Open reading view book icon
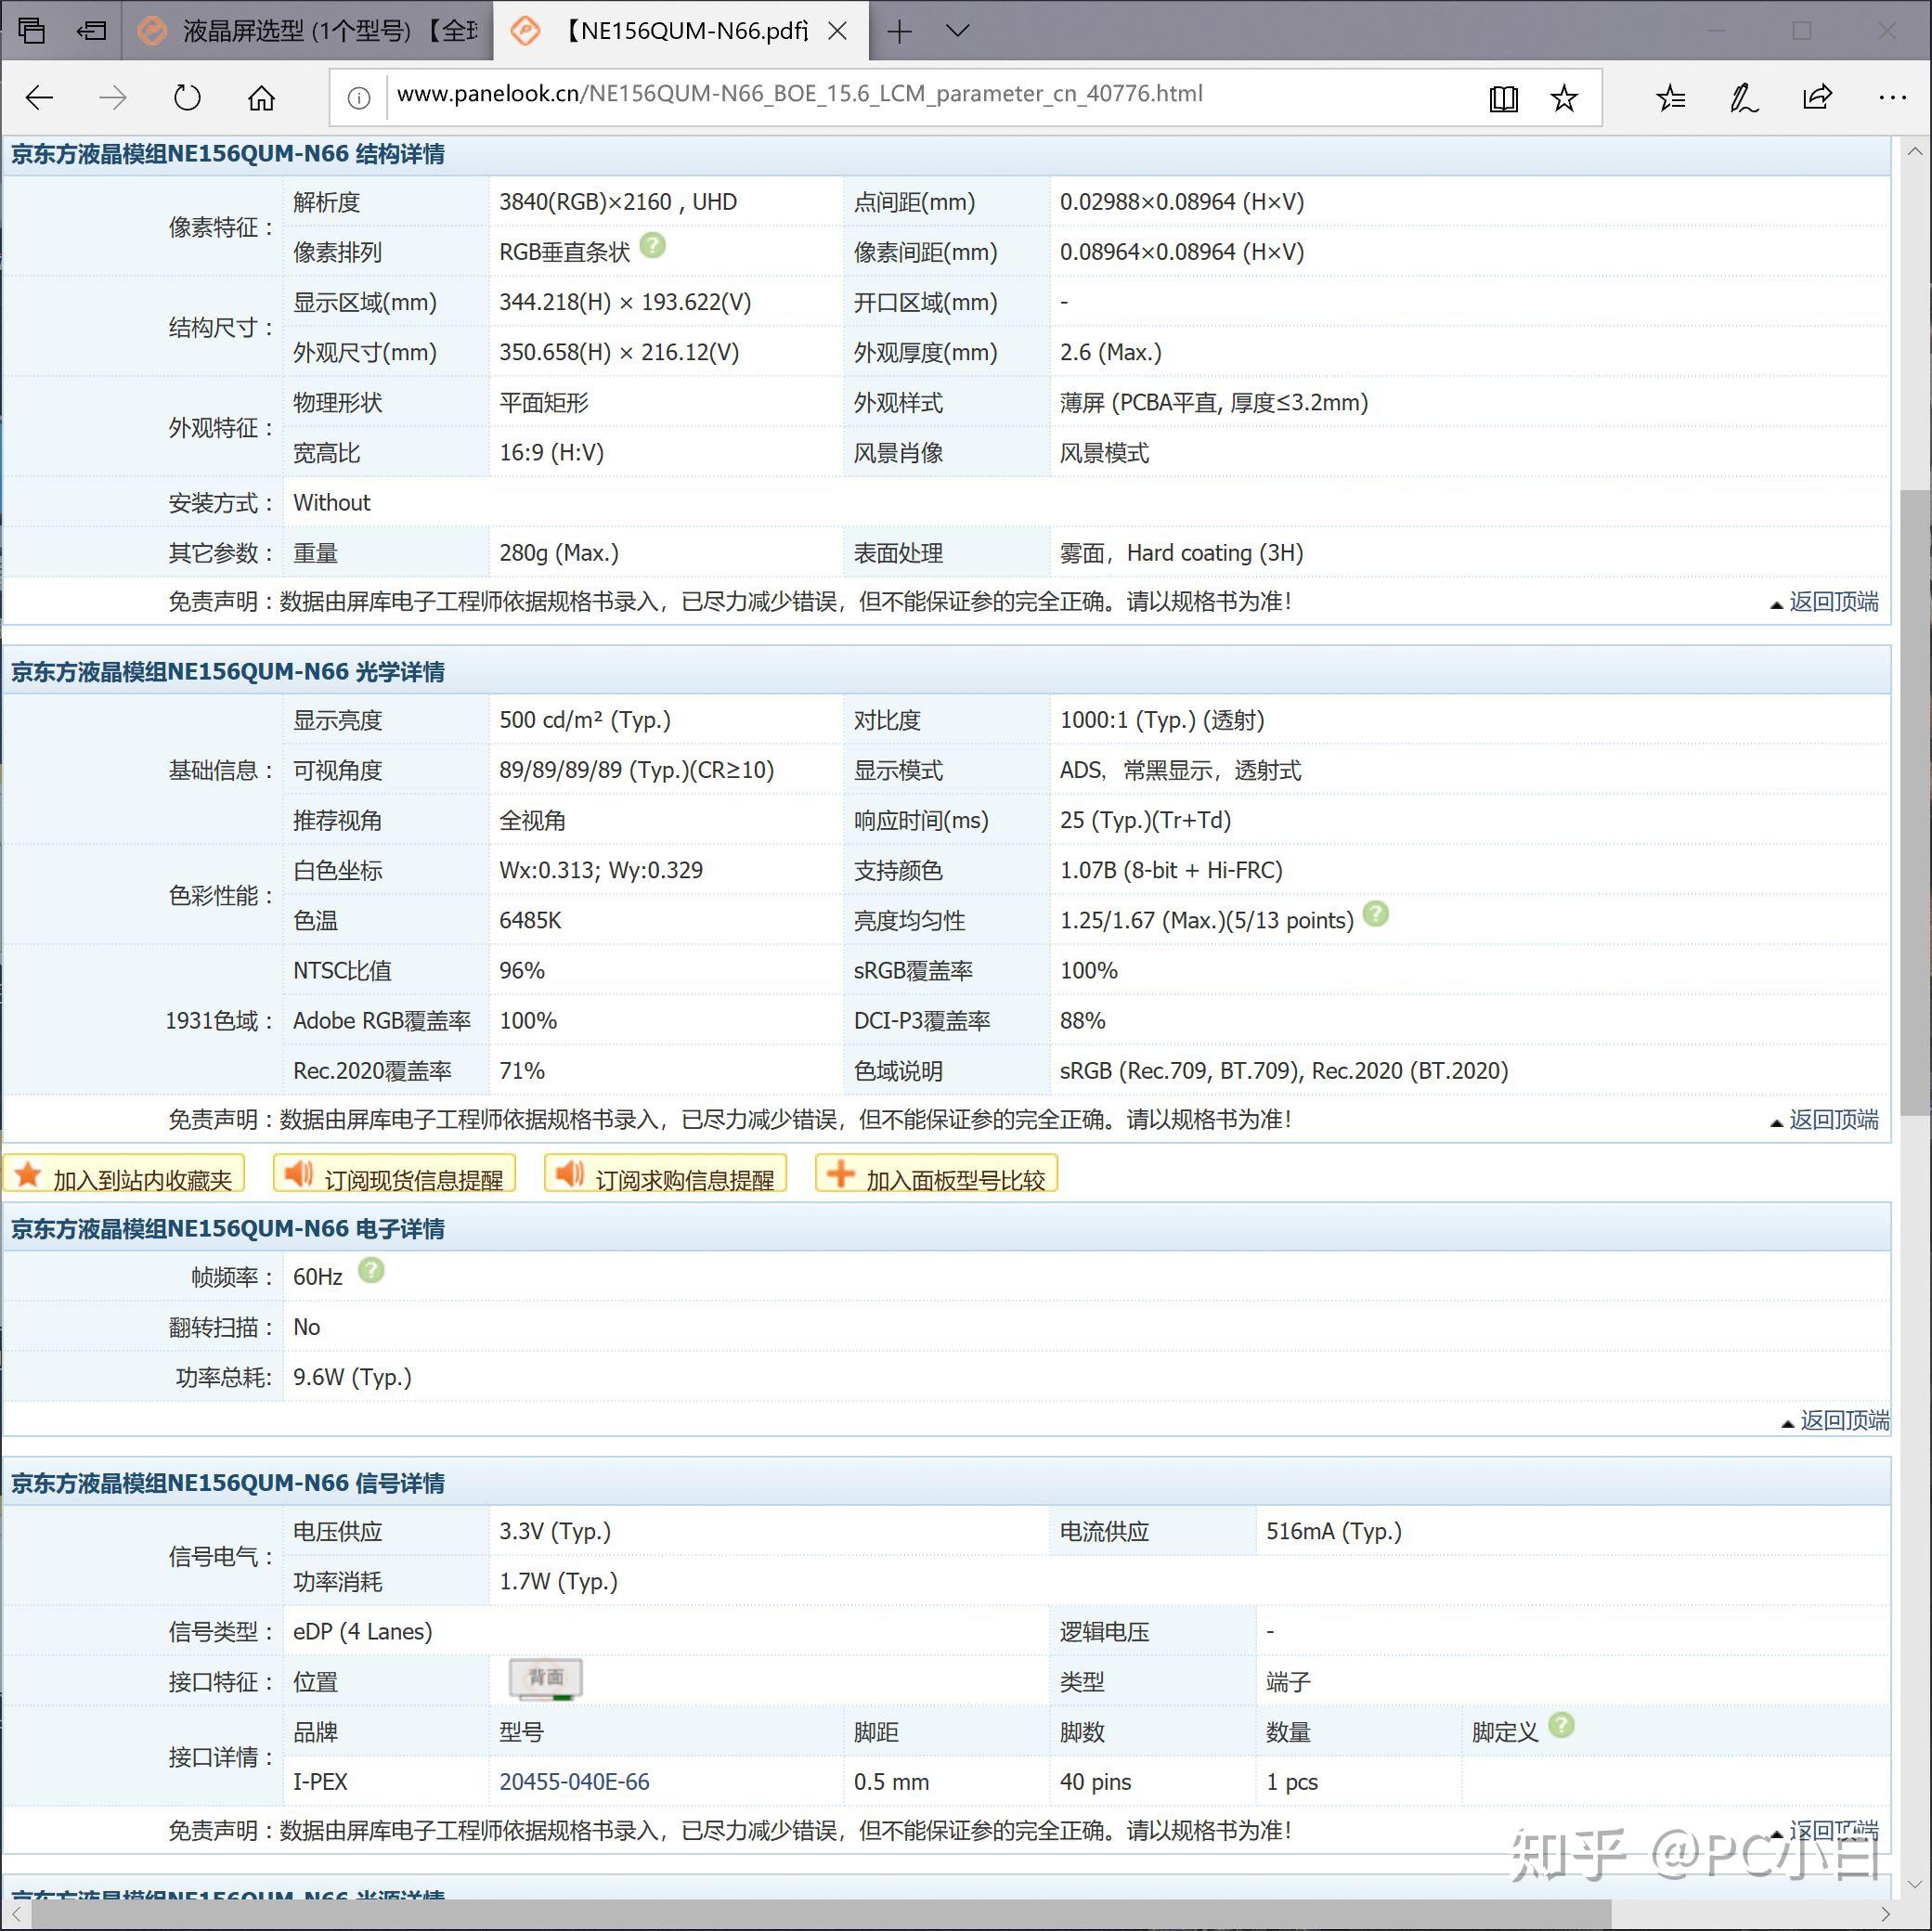 pos(1503,98)
